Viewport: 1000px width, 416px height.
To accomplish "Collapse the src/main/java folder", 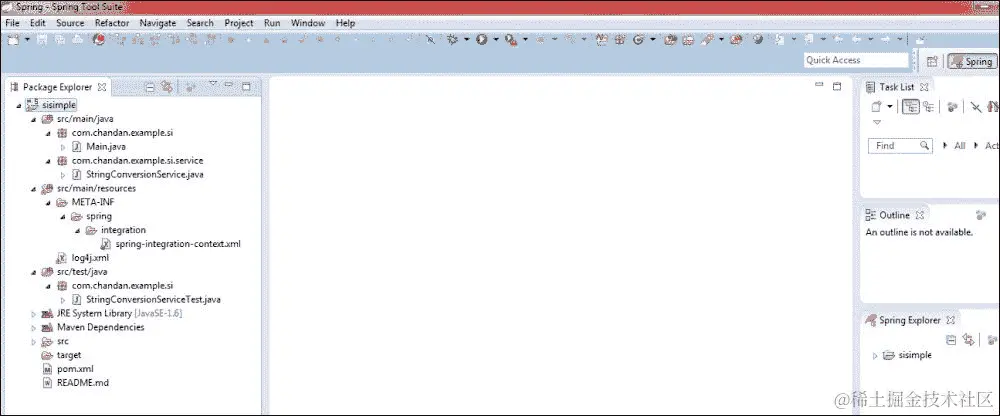I will pos(33,119).
